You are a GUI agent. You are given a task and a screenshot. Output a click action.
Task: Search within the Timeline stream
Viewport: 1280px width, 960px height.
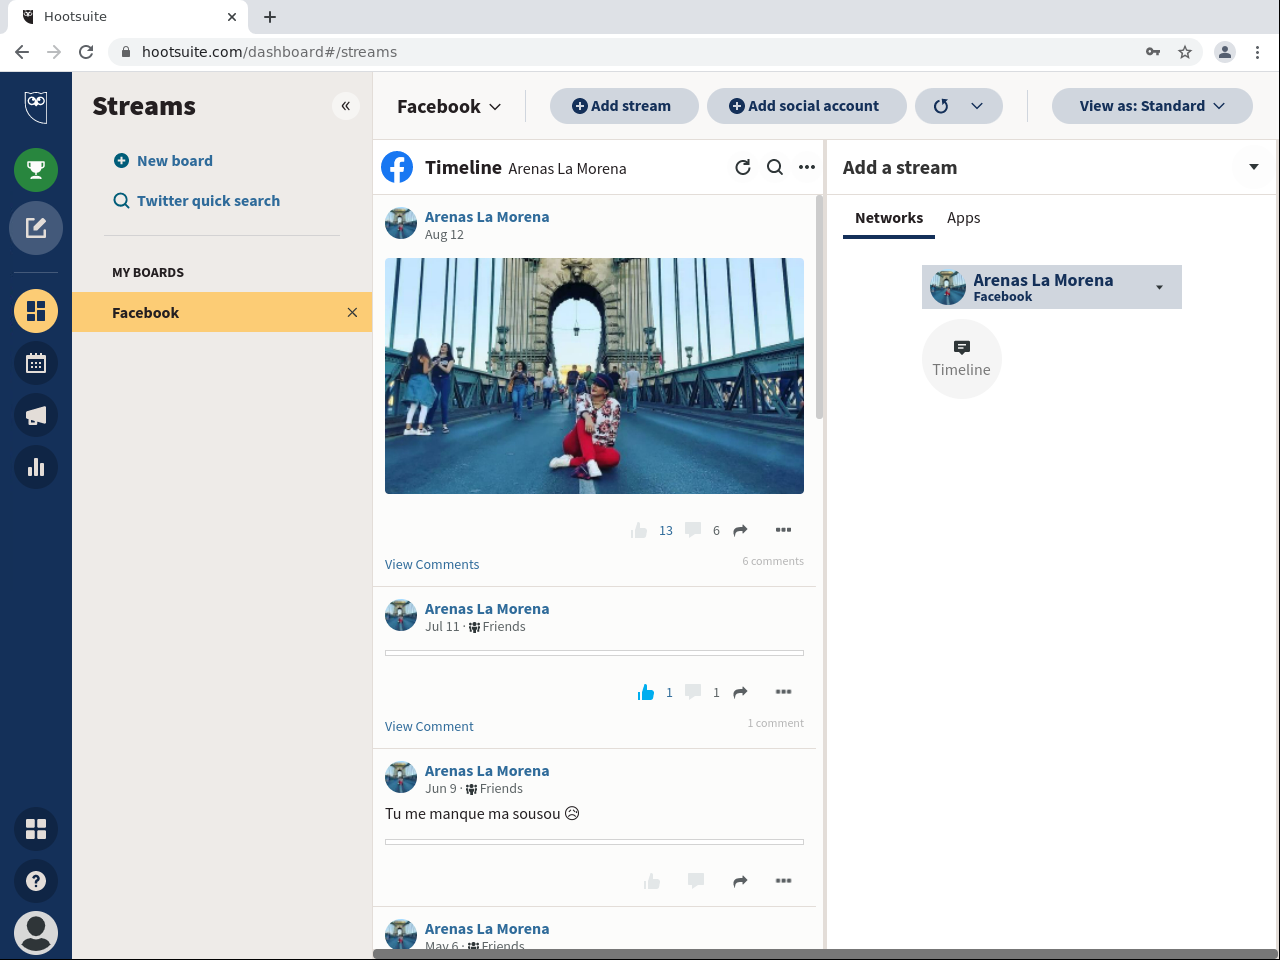click(775, 167)
